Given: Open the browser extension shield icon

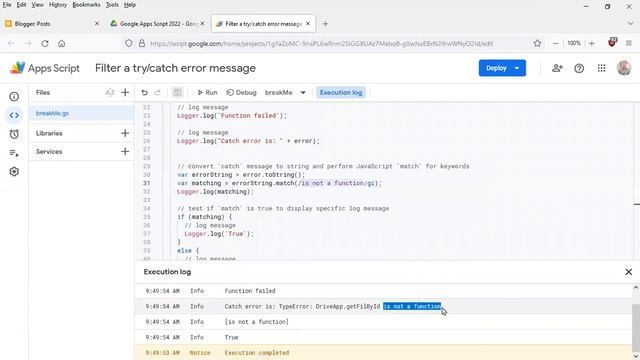Looking at the screenshot, I should click(612, 42).
